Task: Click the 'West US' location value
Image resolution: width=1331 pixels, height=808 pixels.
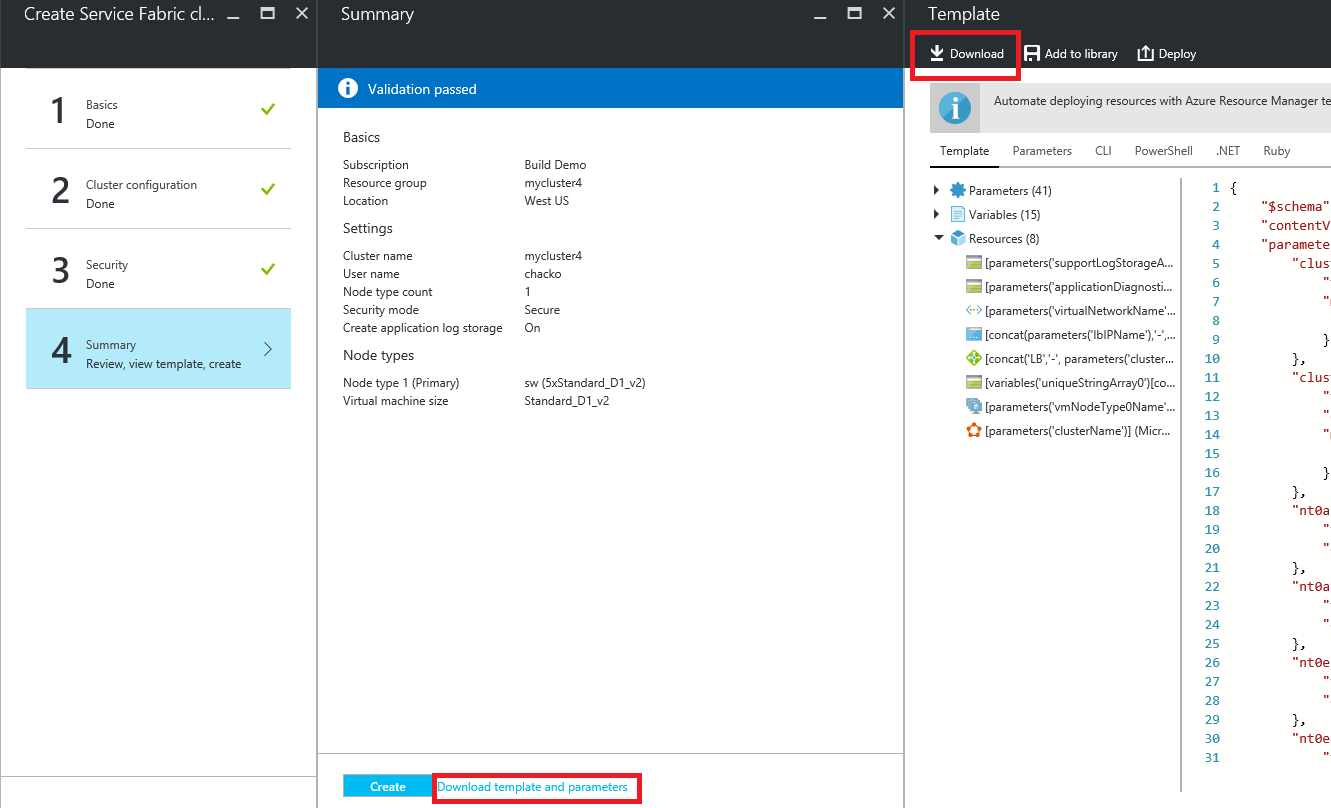Action: tap(546, 201)
